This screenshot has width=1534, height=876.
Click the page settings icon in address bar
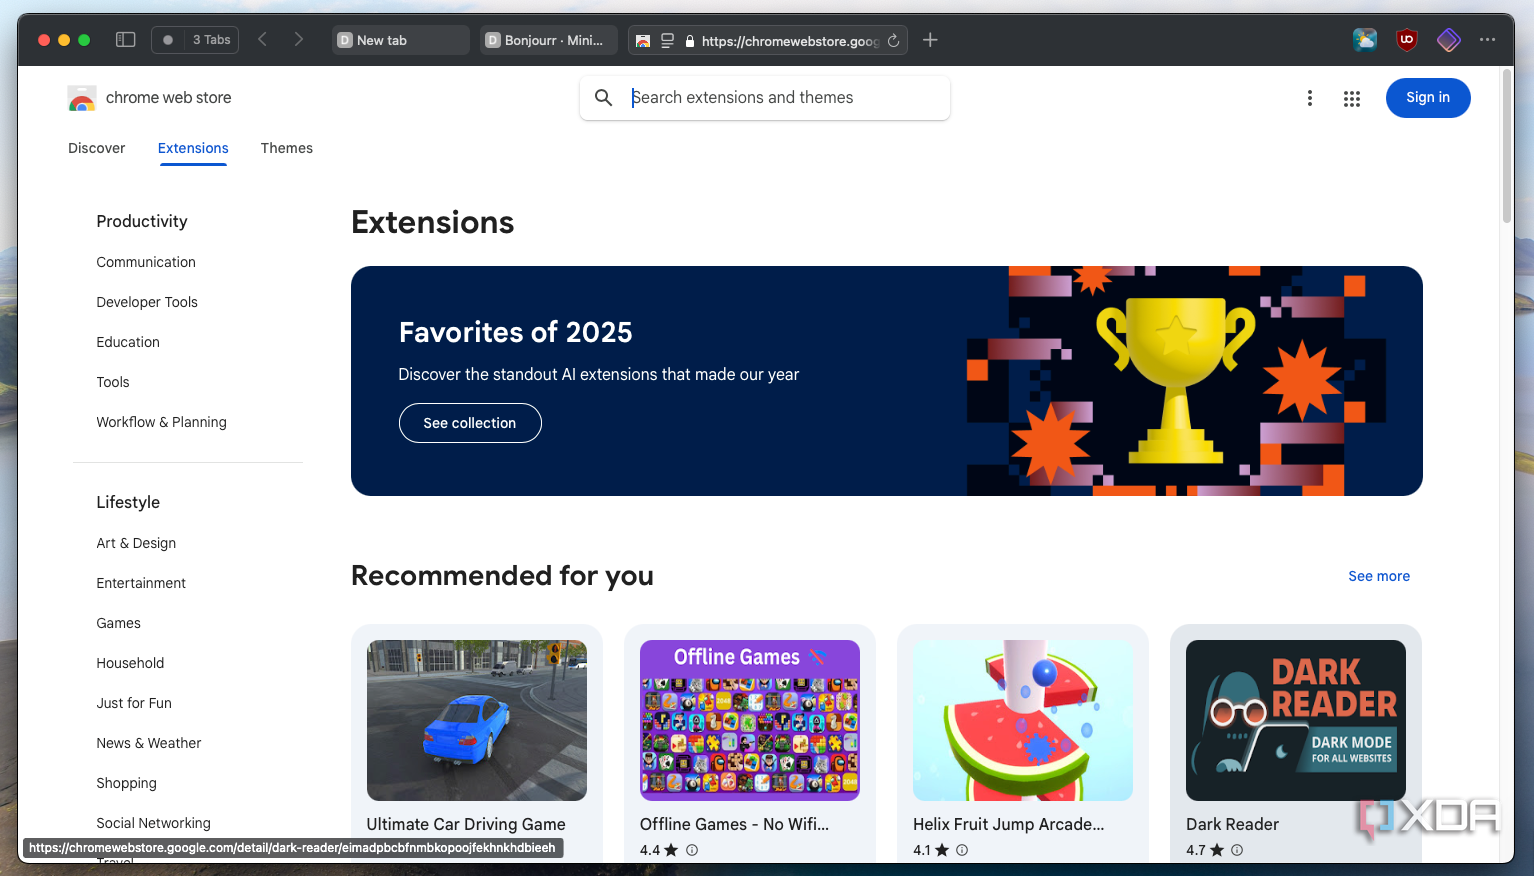tap(668, 41)
